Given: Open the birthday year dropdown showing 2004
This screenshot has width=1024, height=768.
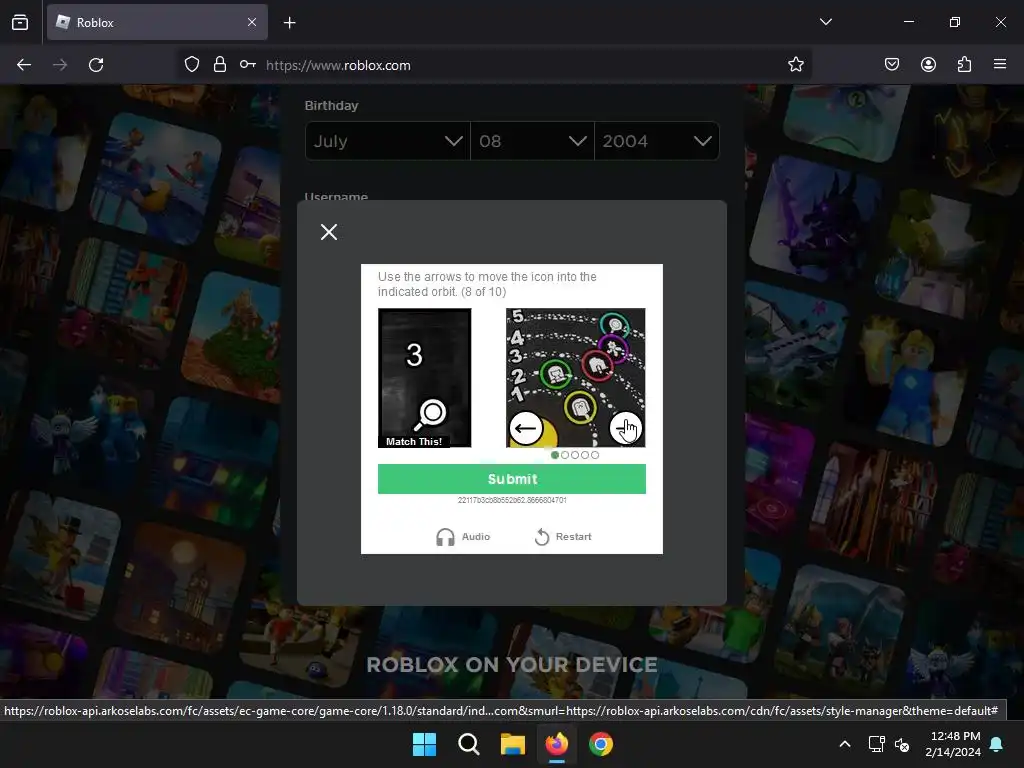Looking at the screenshot, I should [x=657, y=141].
